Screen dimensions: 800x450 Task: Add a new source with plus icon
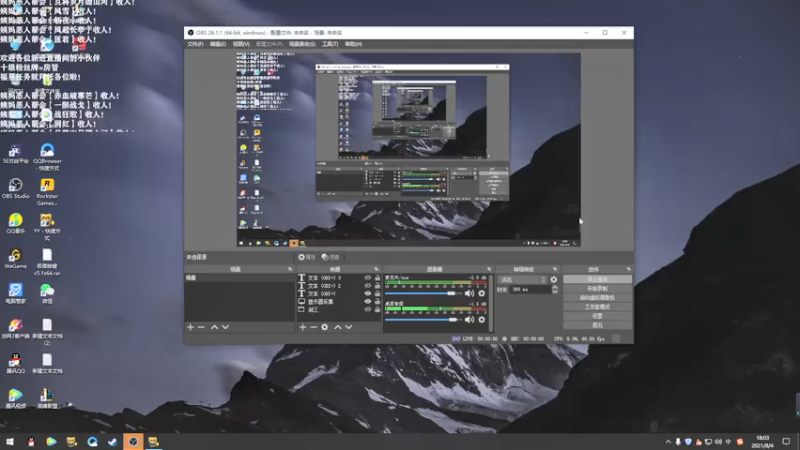pyautogui.click(x=303, y=327)
